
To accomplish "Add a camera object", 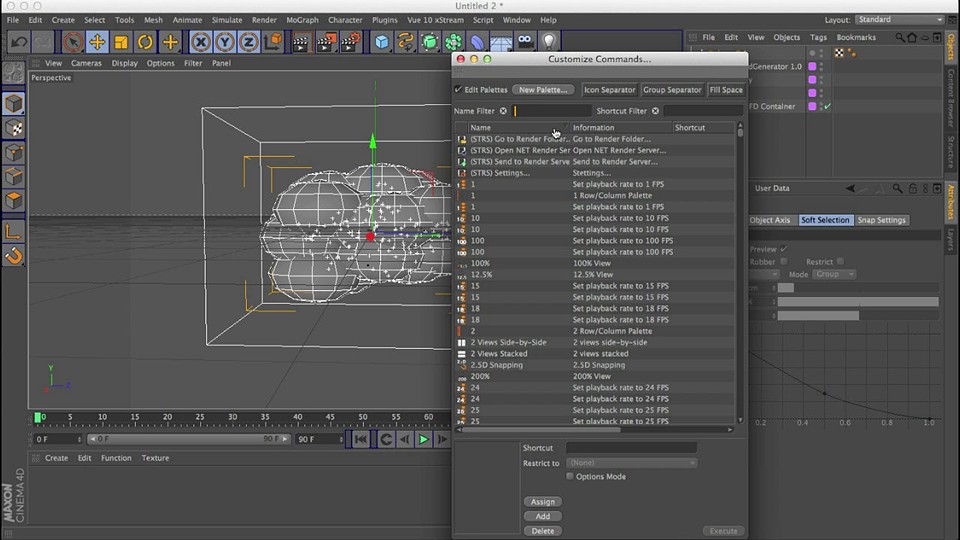I will click(525, 42).
